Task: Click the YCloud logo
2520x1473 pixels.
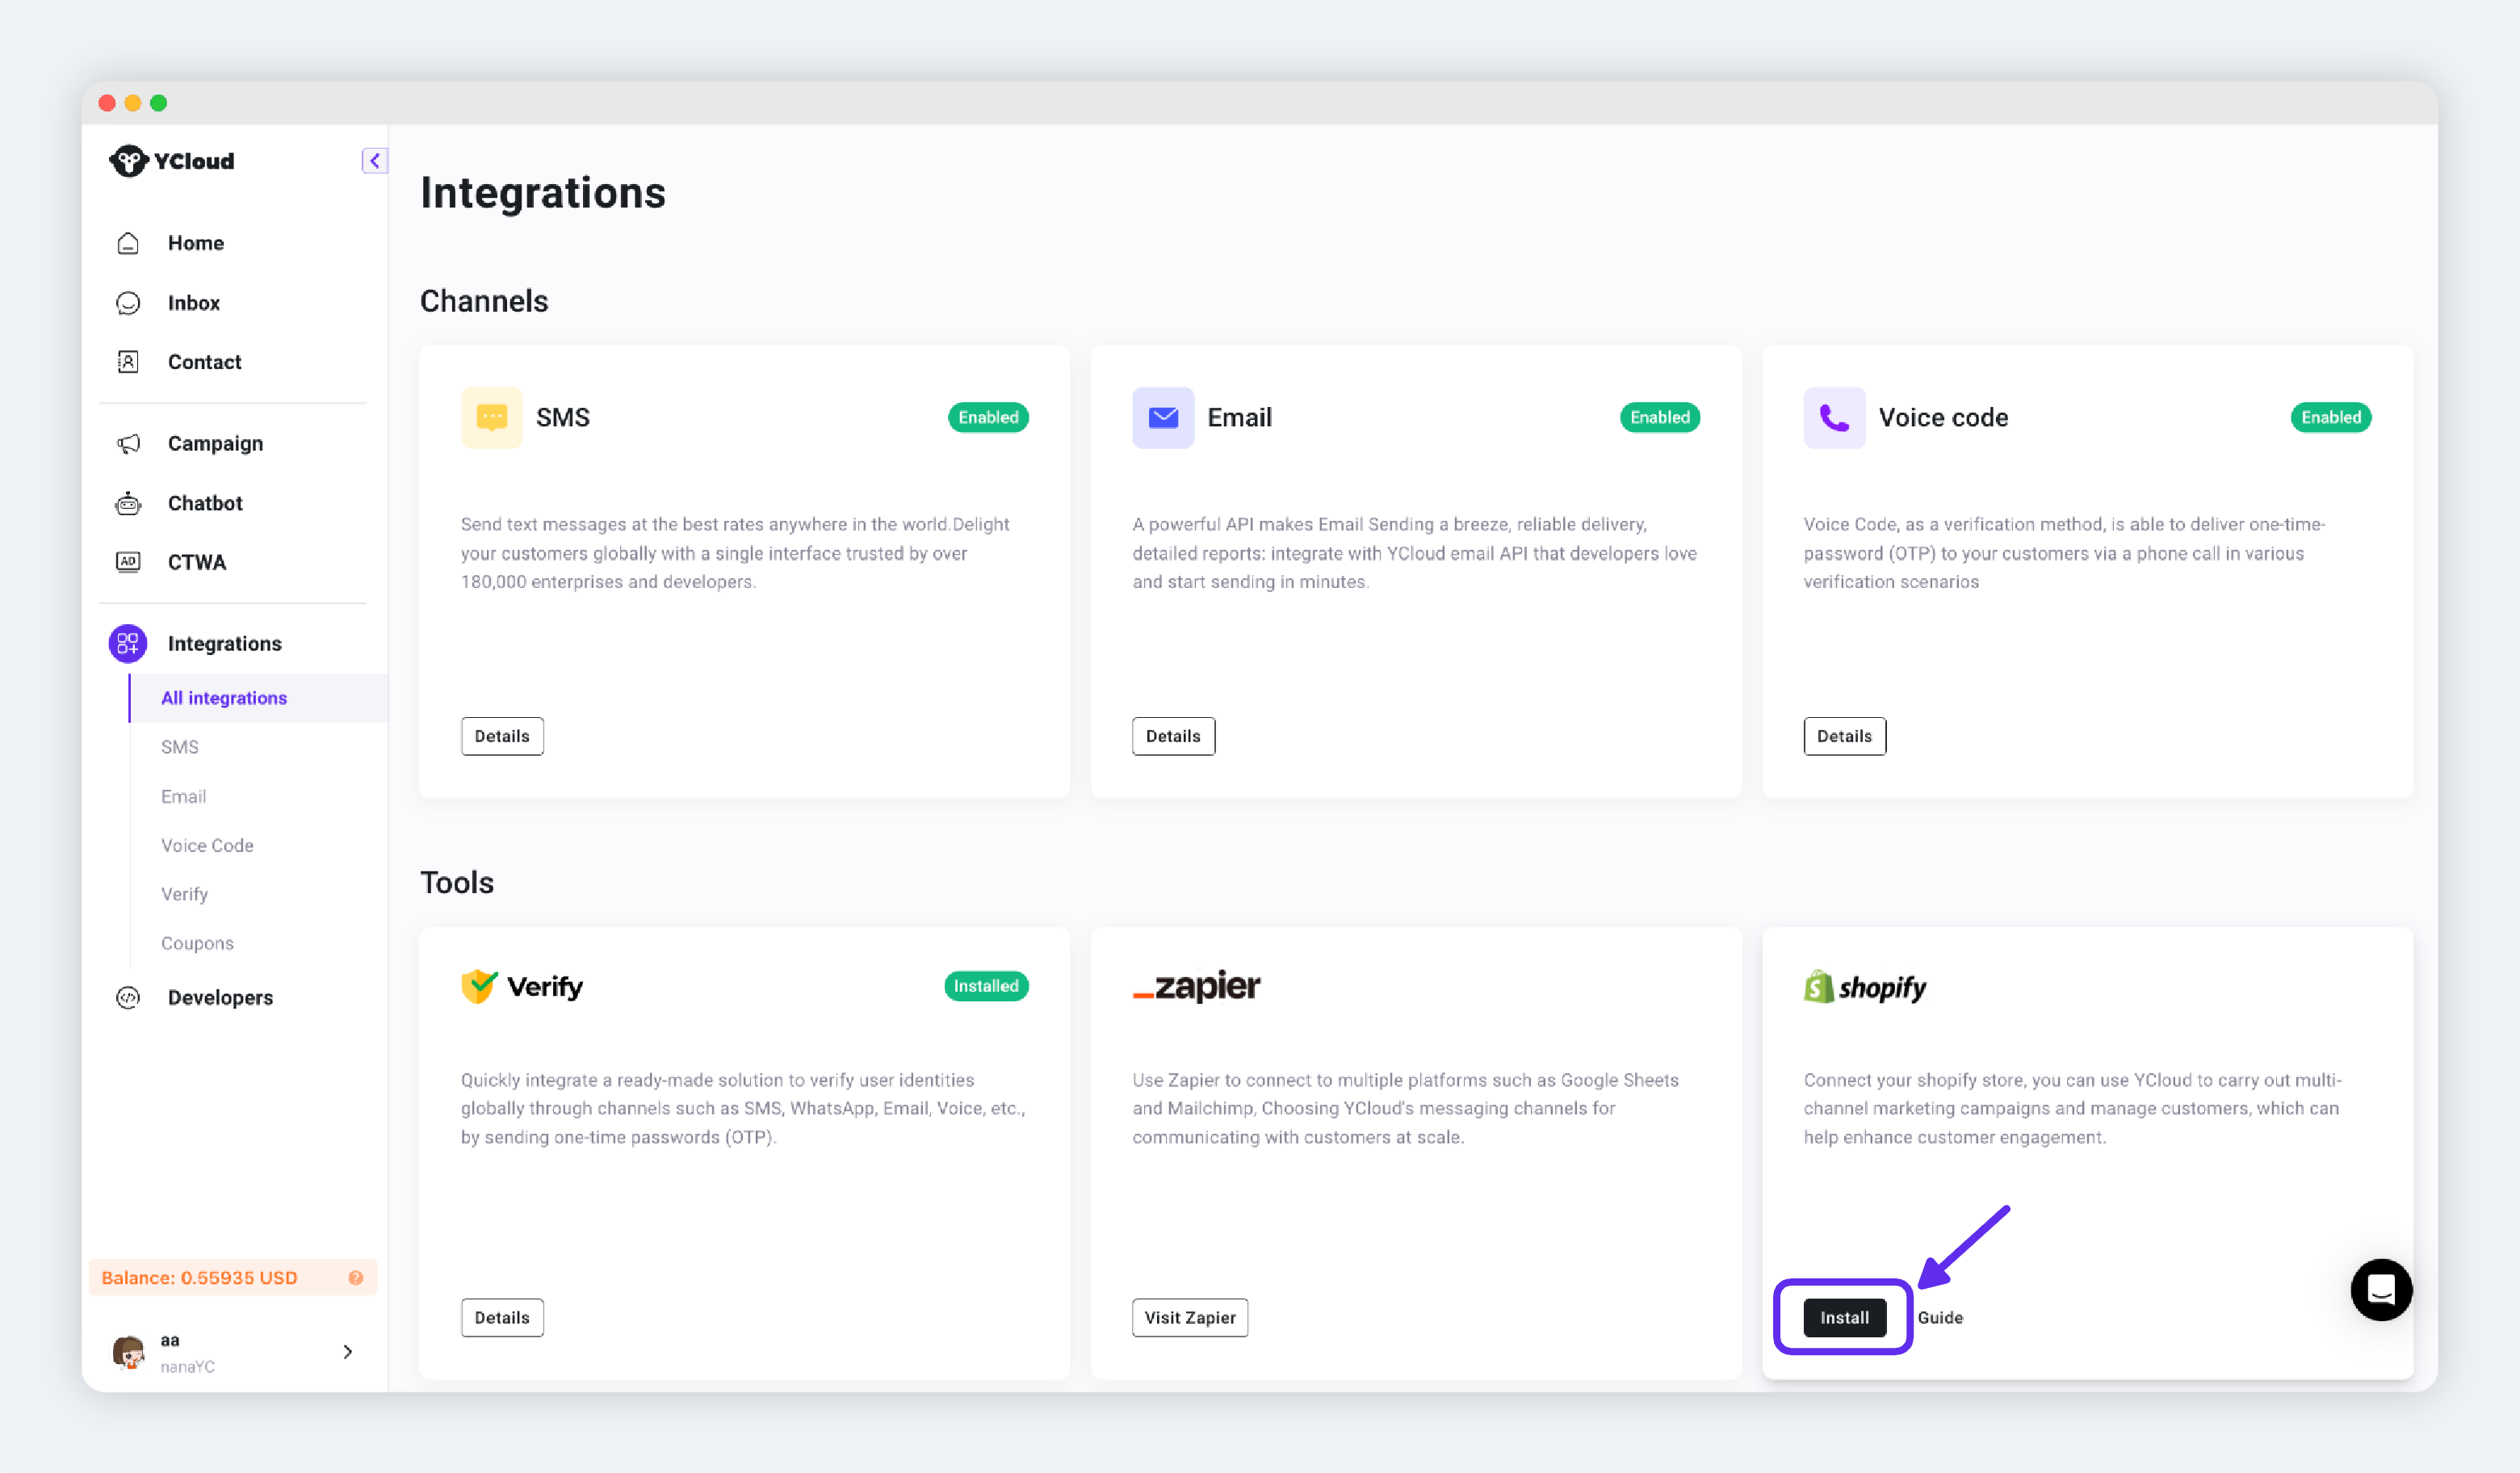Action: point(172,161)
